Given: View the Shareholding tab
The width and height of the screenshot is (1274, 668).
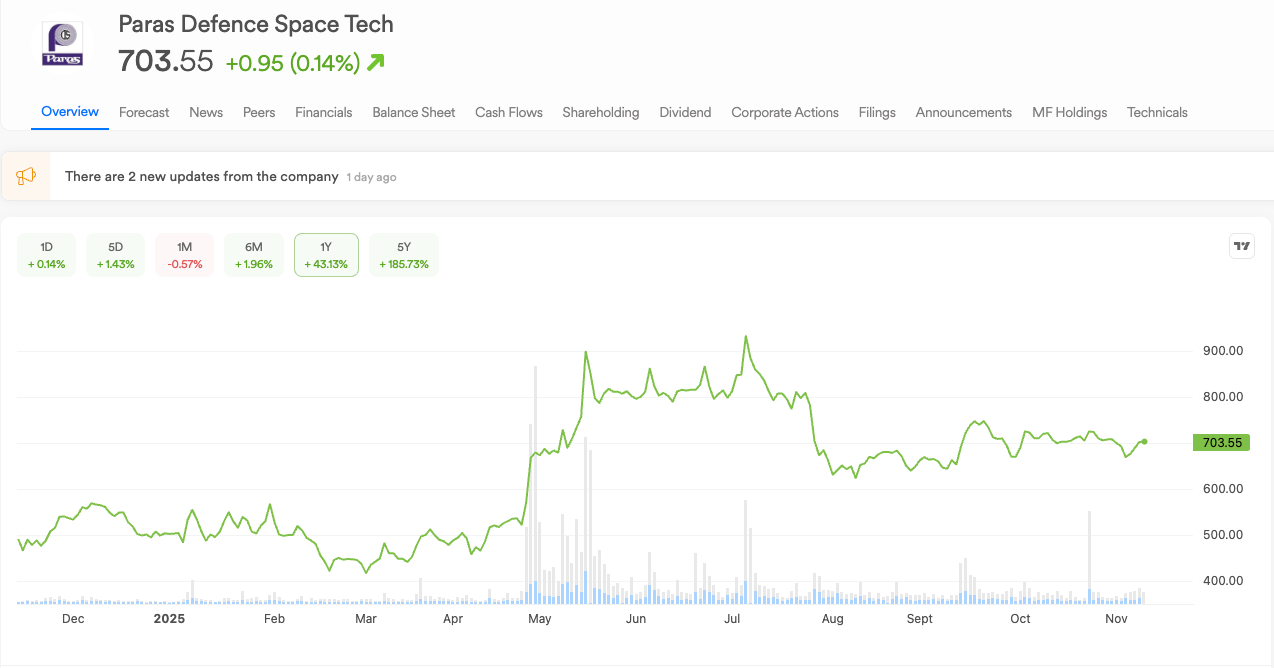Looking at the screenshot, I should pyautogui.click(x=601, y=112).
